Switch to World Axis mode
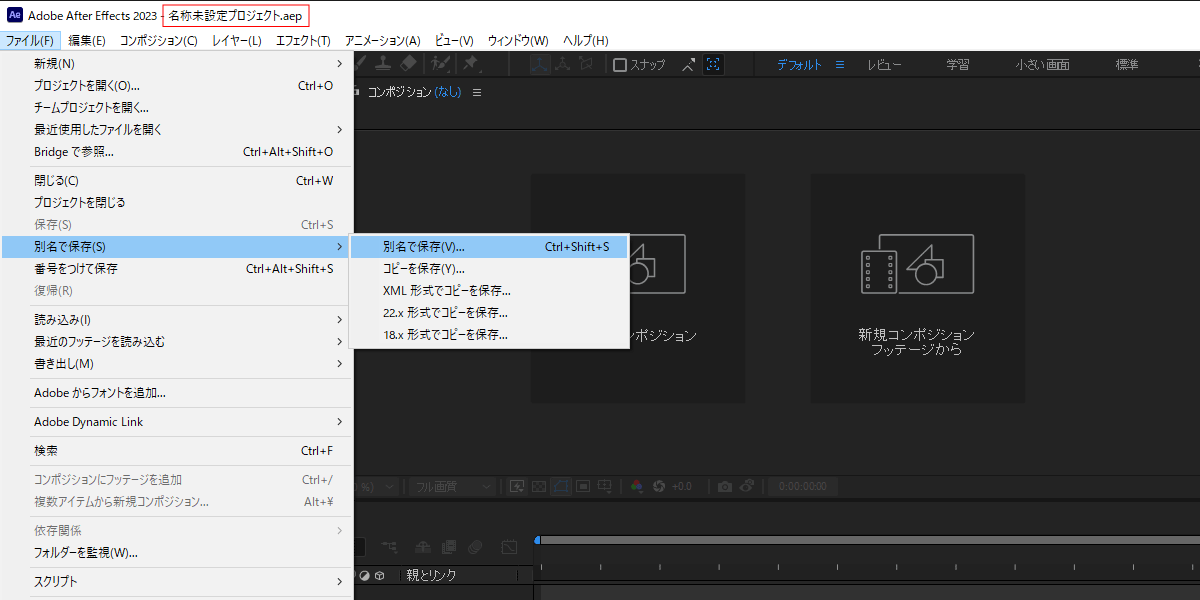 pyautogui.click(x=563, y=64)
